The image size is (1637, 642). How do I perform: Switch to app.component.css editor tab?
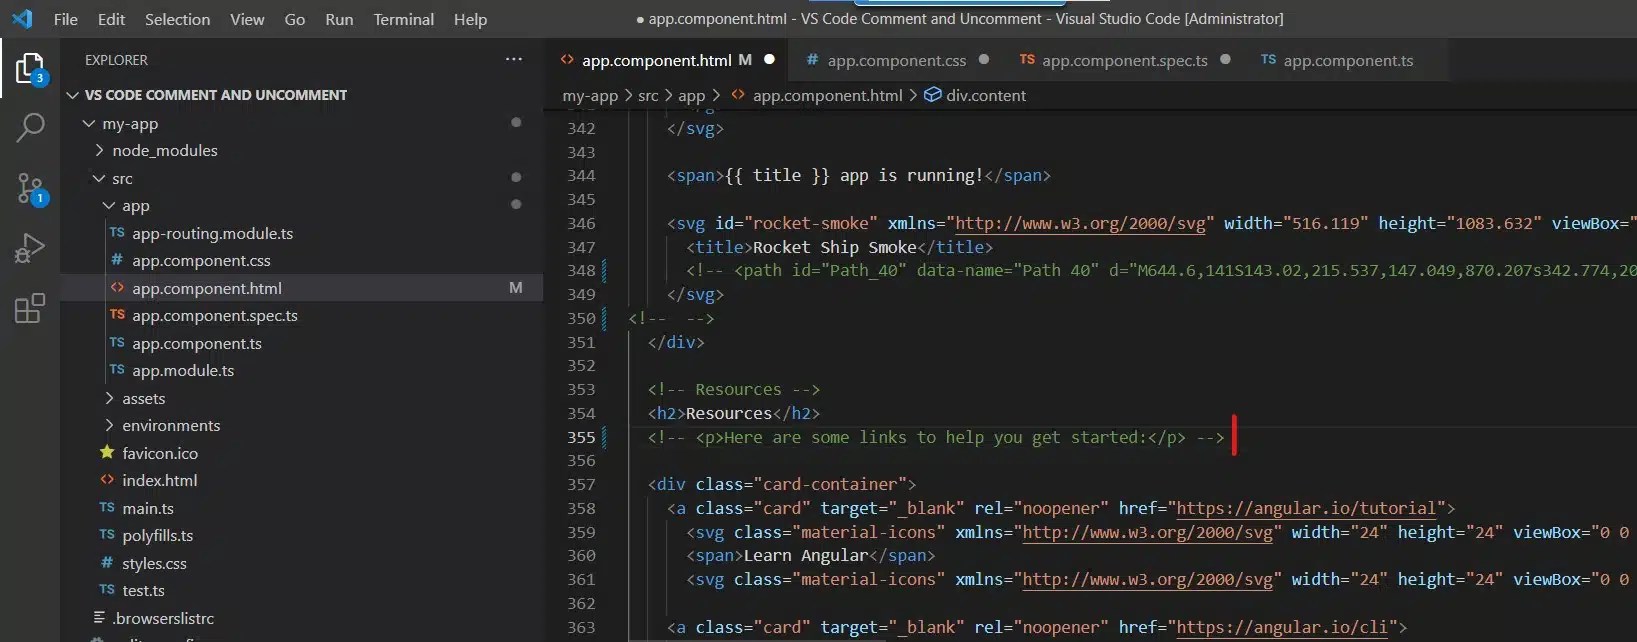click(897, 60)
